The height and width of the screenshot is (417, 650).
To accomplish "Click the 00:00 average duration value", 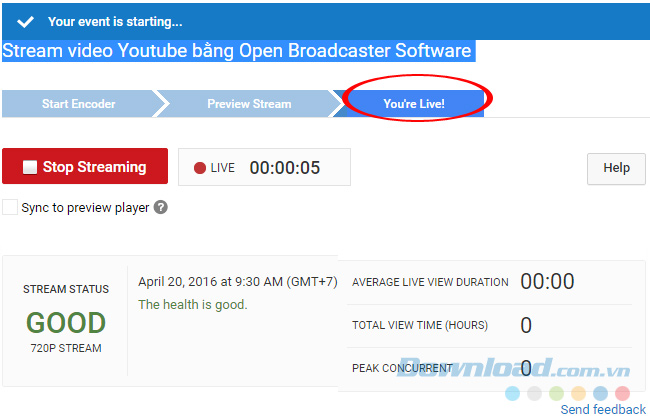I will click(547, 281).
